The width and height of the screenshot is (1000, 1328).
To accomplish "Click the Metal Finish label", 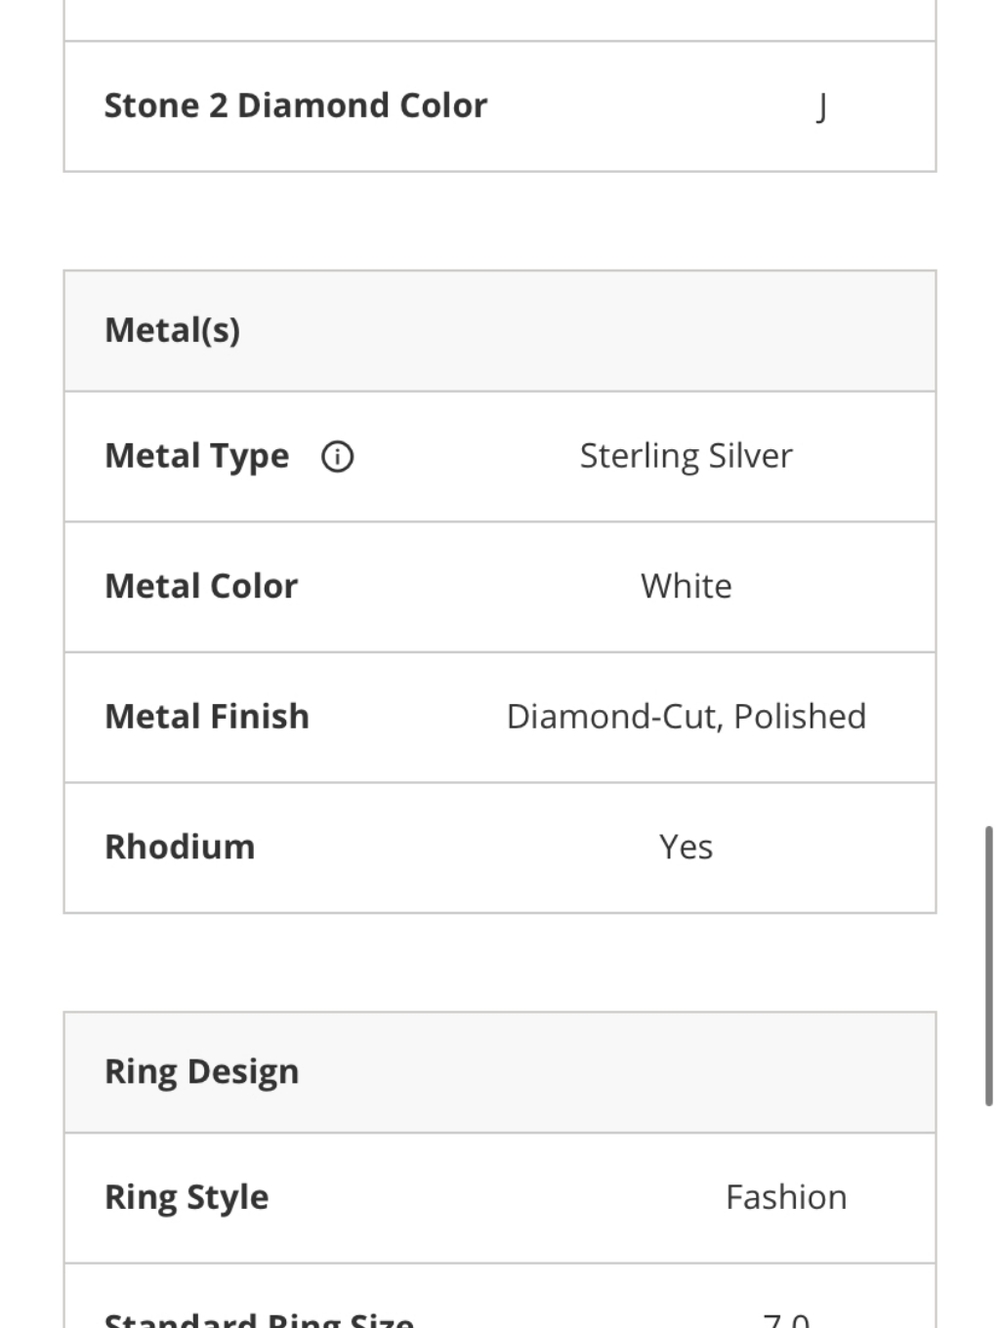I will pyautogui.click(x=207, y=717).
